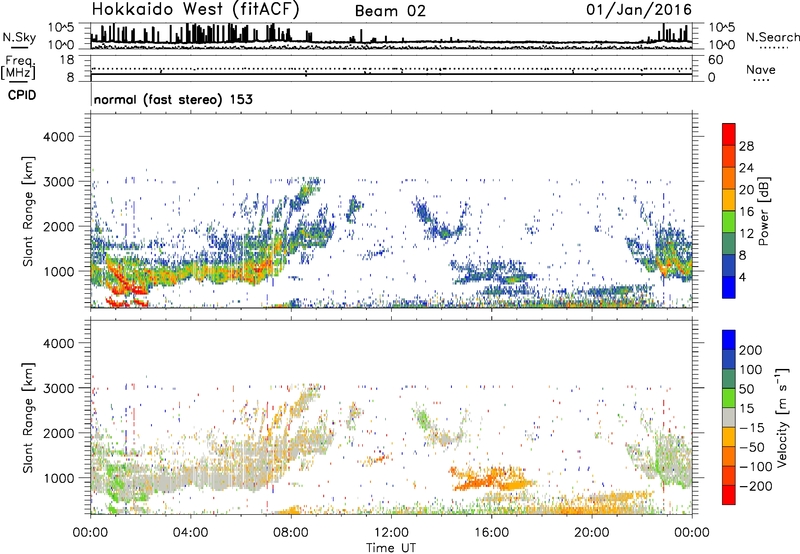Pick the red top segment of power colorbar
Screen dimensions: 800x554
tap(729, 134)
